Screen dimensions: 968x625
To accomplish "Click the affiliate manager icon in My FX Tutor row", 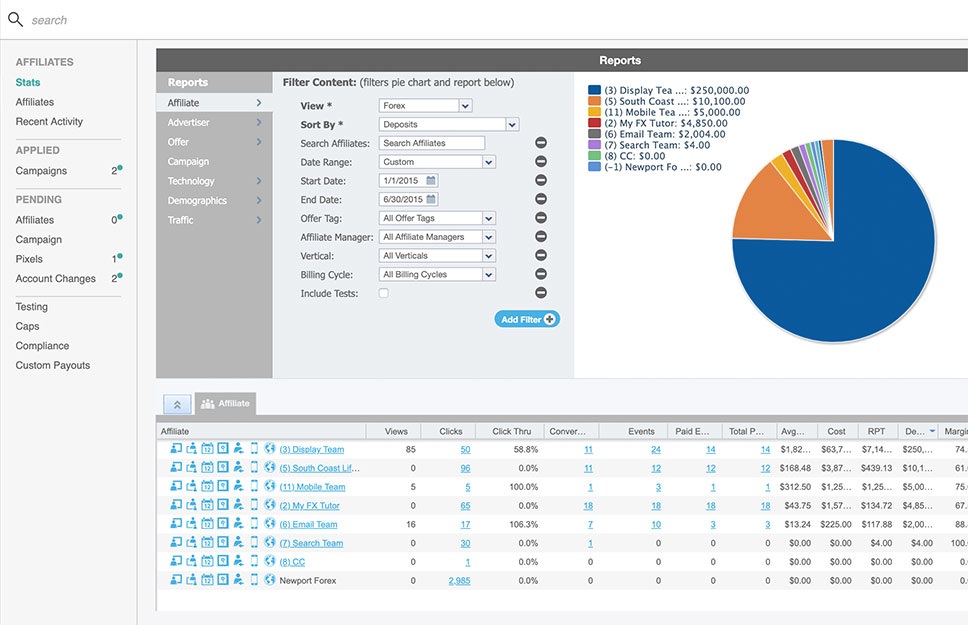I will 238,506.
